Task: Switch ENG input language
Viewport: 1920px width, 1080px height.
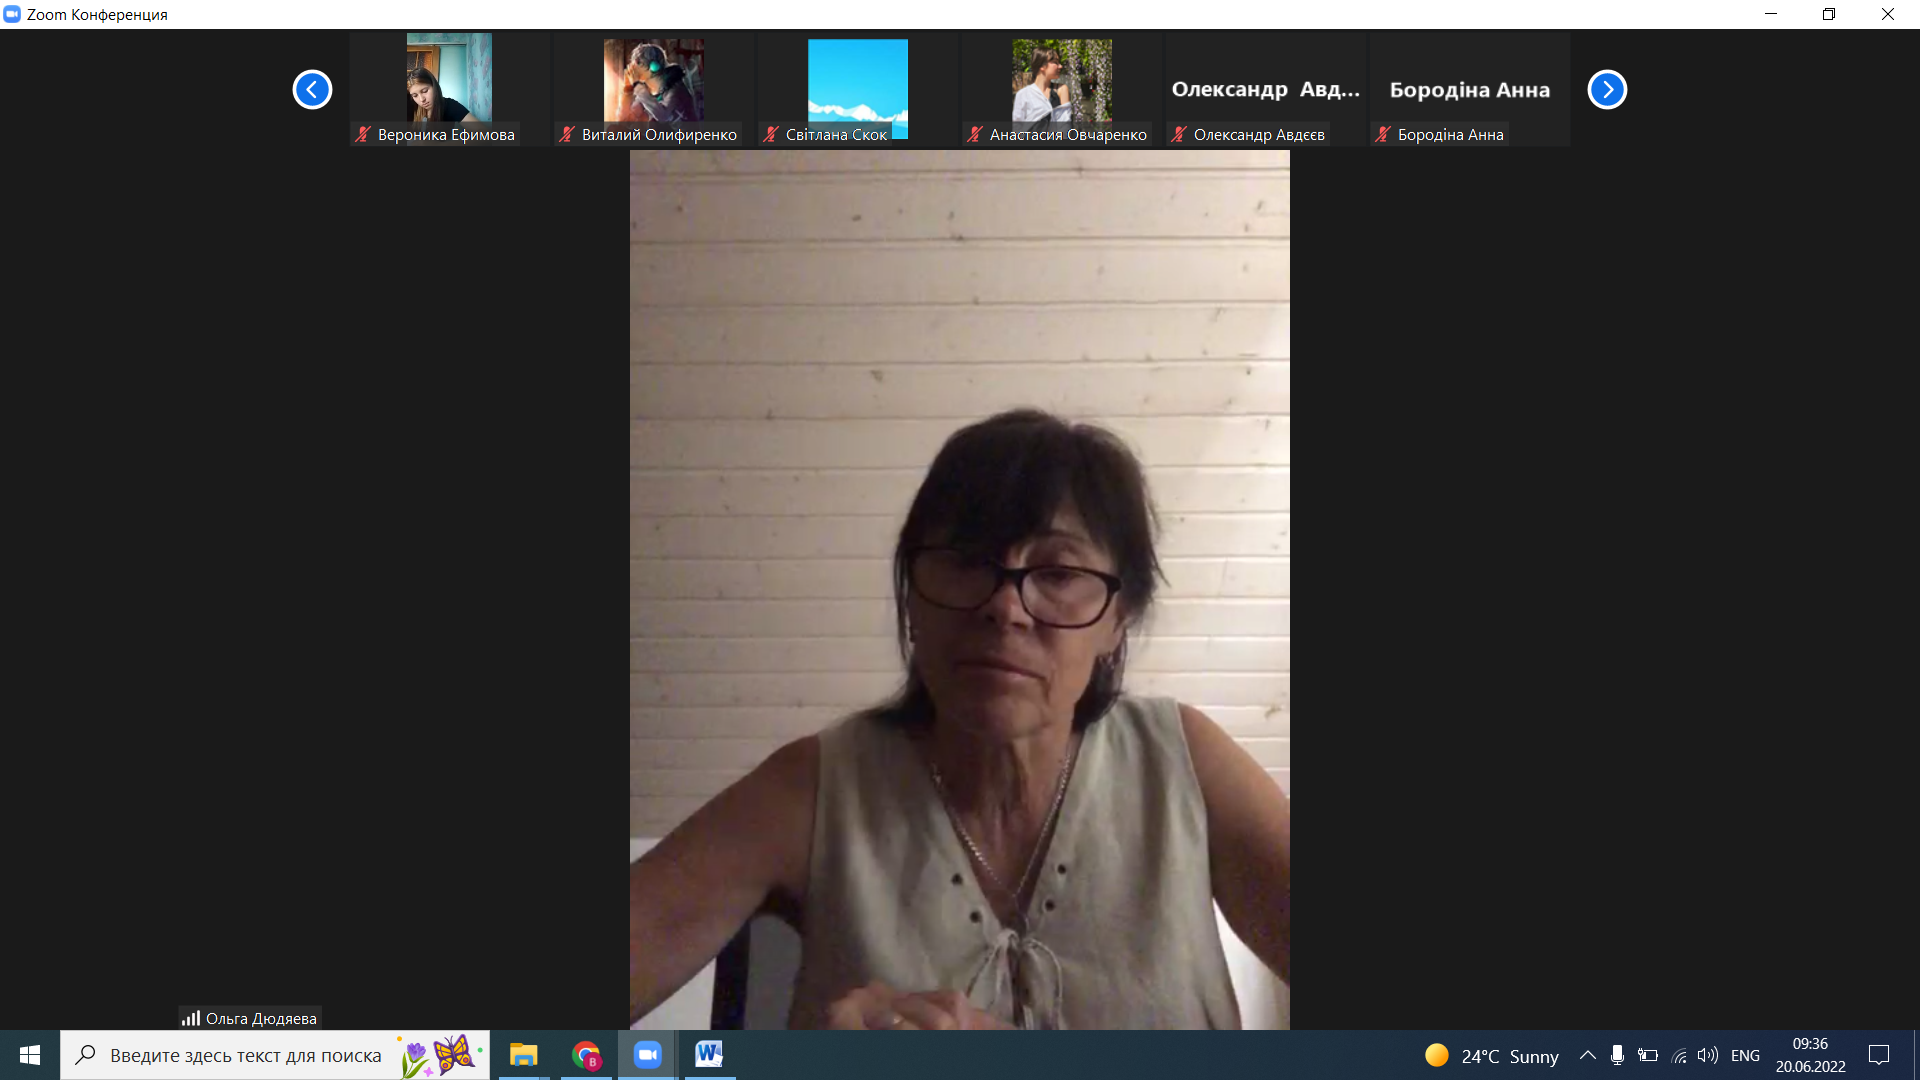Action: click(x=1745, y=1056)
